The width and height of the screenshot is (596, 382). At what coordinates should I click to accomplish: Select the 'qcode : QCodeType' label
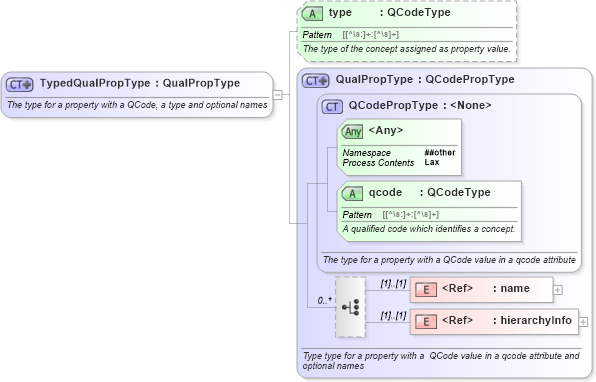point(430,192)
